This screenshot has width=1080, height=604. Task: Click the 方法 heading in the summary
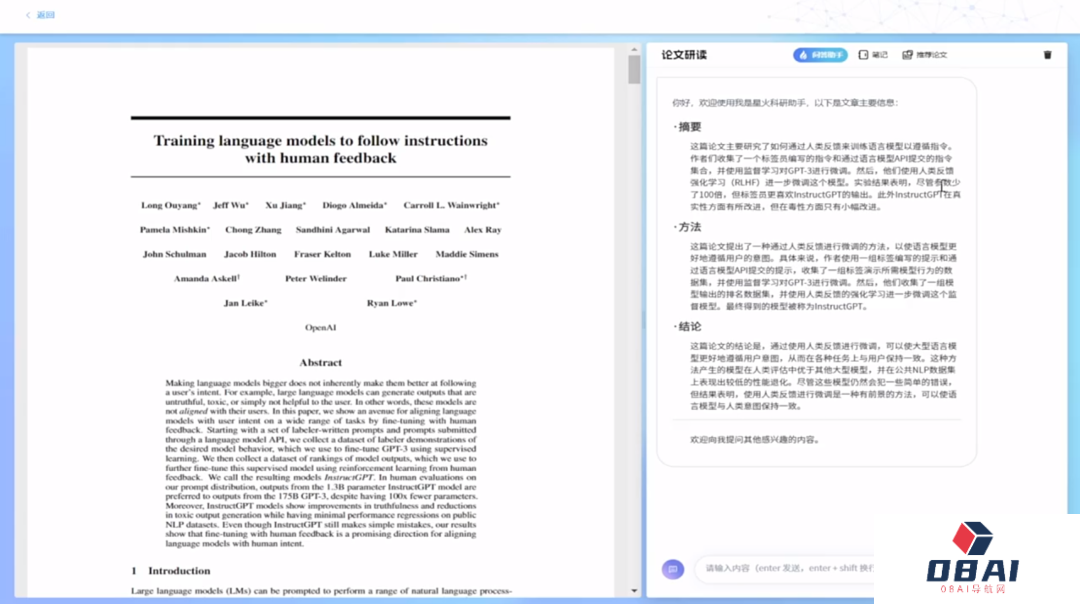[689, 227]
